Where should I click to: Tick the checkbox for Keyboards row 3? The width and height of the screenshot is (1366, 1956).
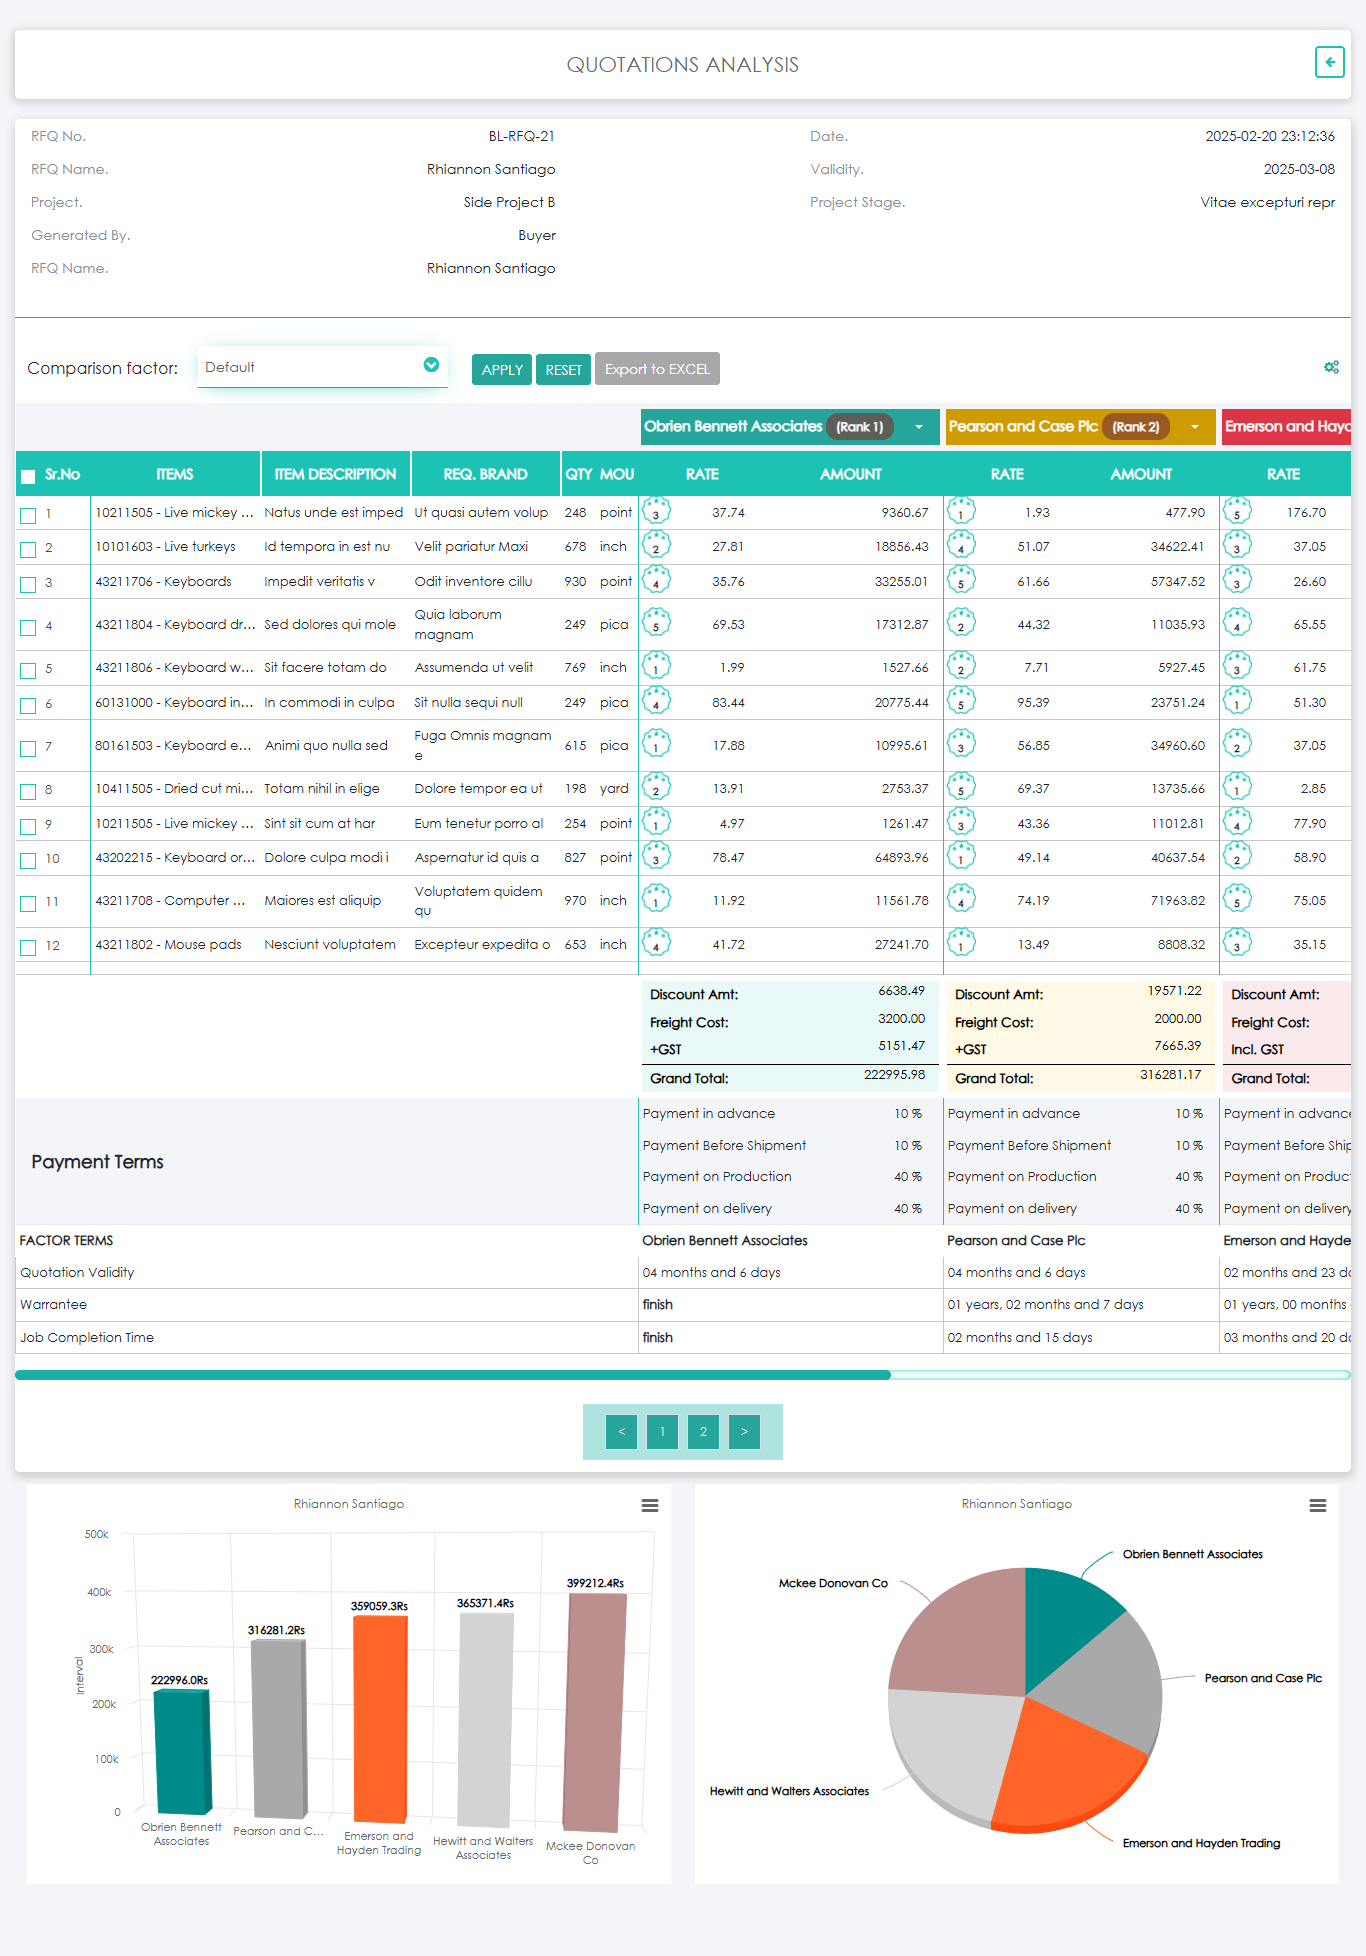[28, 584]
